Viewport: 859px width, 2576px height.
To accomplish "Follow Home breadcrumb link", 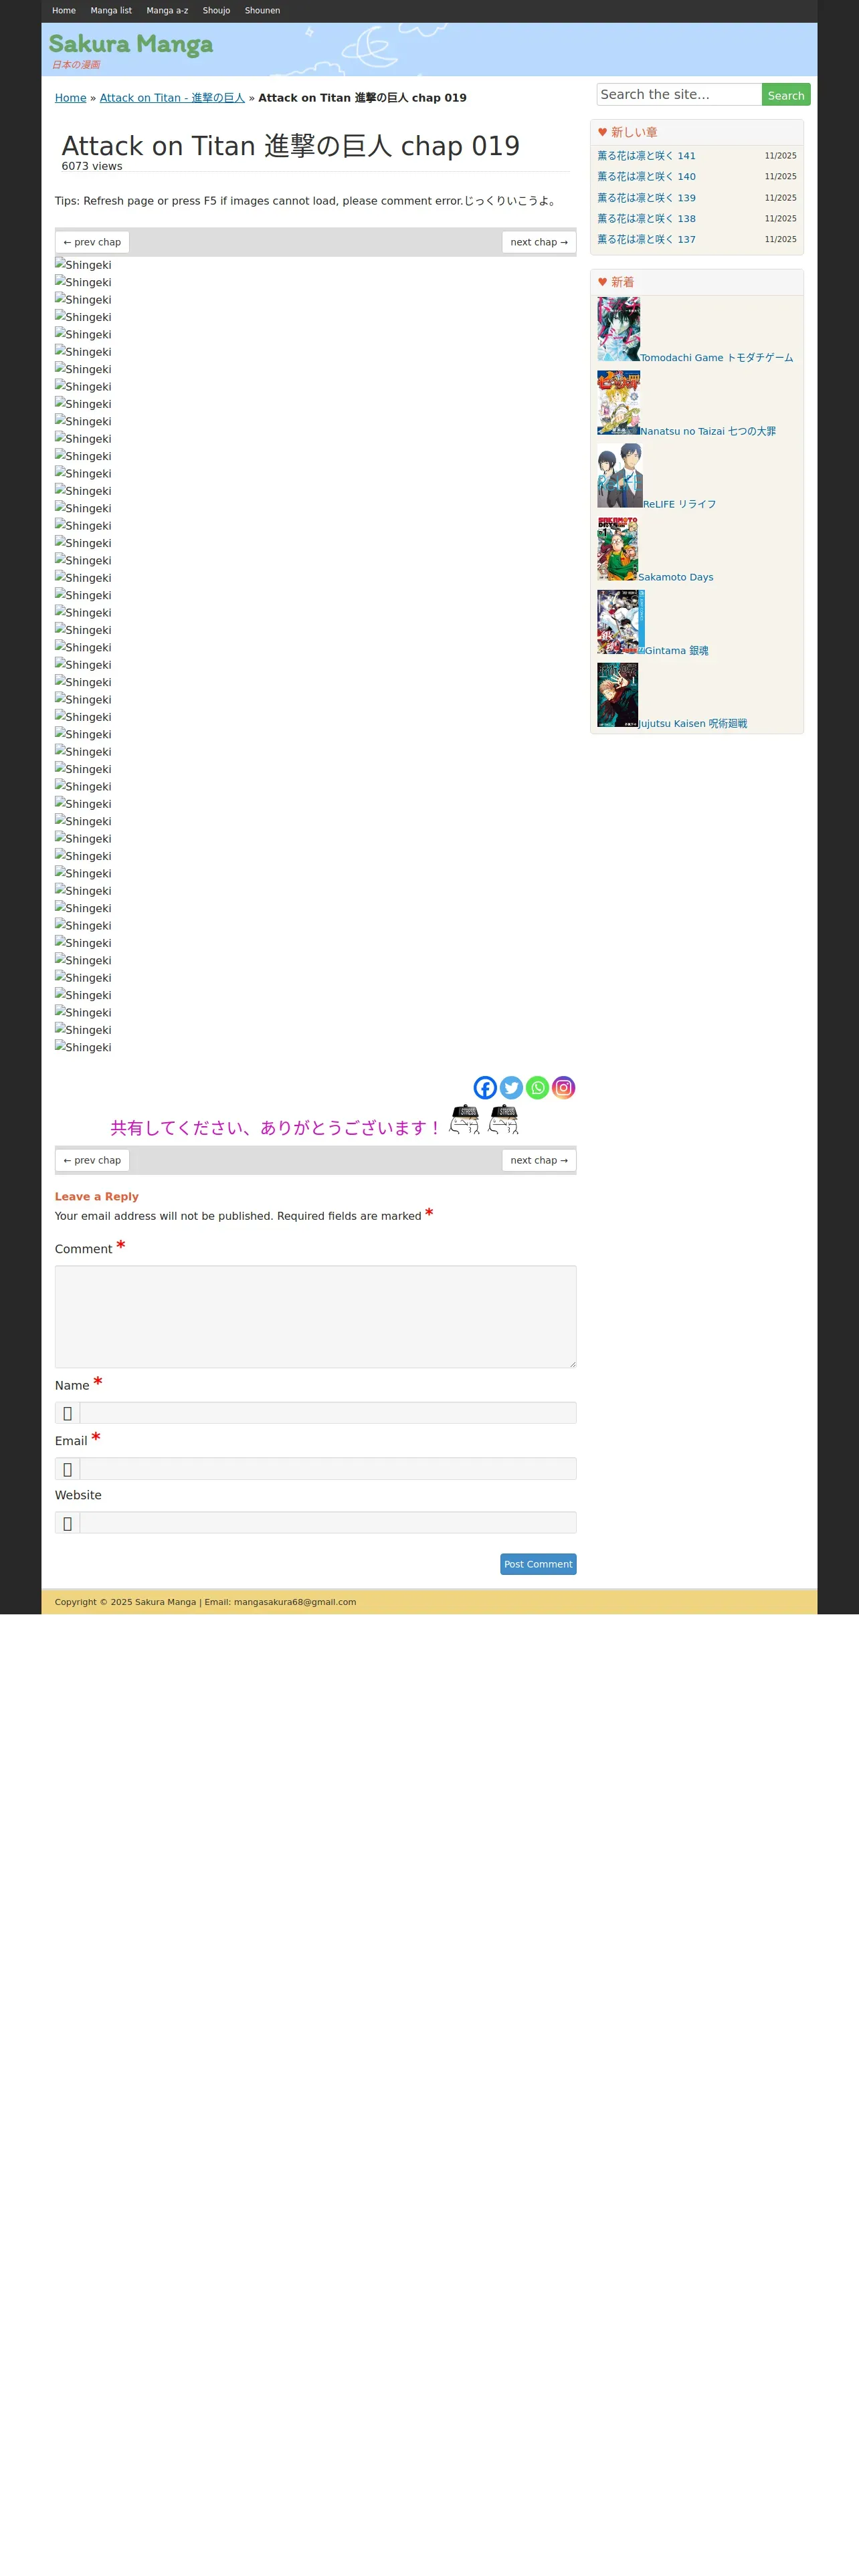I will [x=70, y=98].
